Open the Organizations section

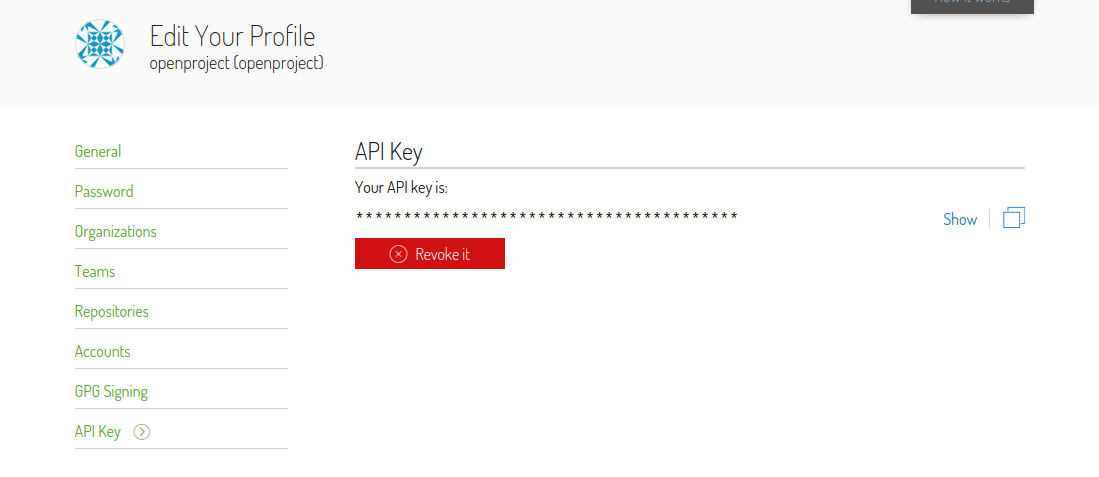pyautogui.click(x=116, y=232)
